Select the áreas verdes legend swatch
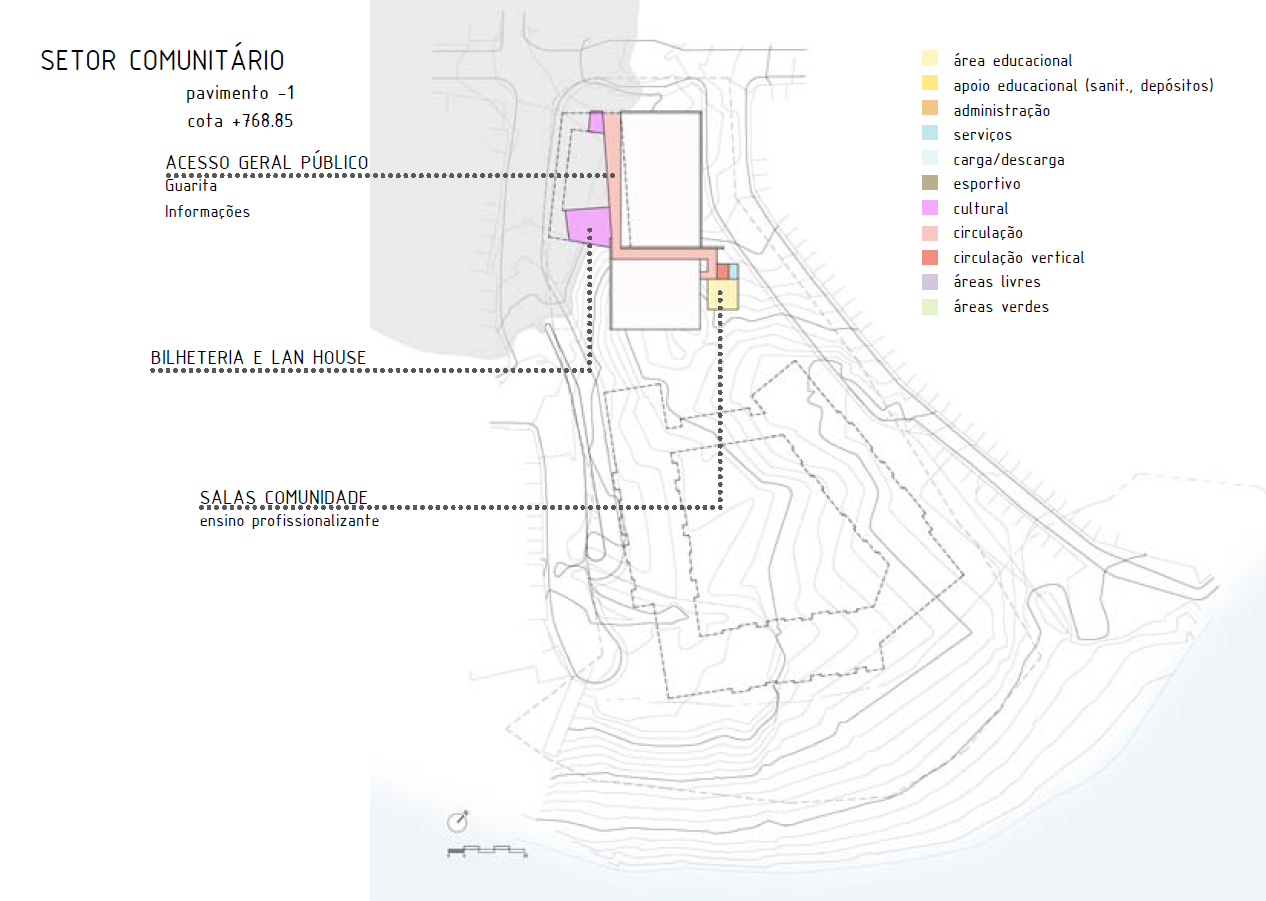The width and height of the screenshot is (1266, 901). click(930, 307)
